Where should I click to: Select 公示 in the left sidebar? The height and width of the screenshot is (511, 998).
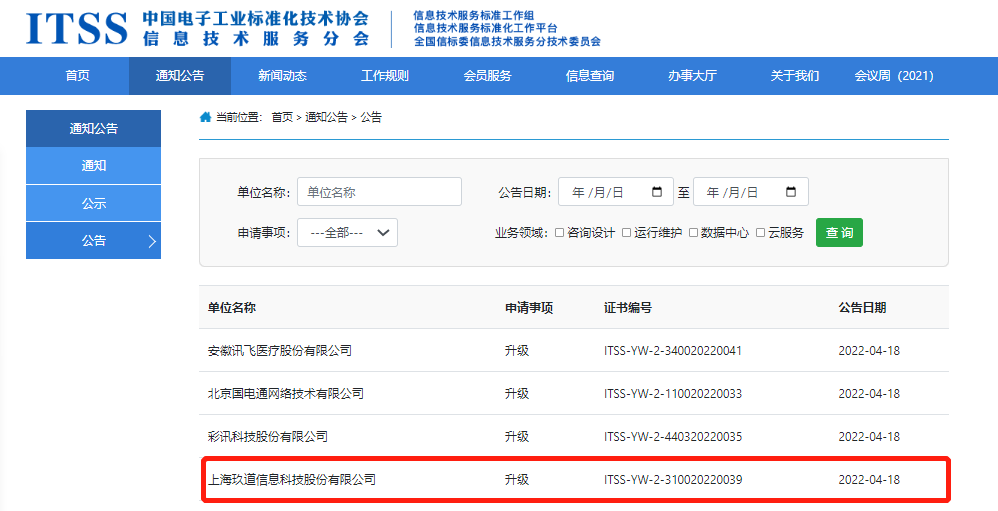click(x=94, y=204)
